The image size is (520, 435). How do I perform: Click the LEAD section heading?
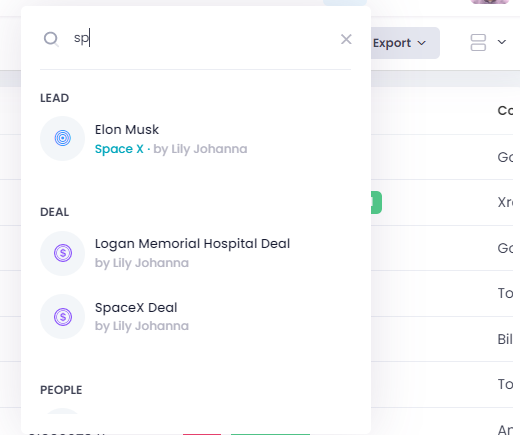pyautogui.click(x=55, y=98)
